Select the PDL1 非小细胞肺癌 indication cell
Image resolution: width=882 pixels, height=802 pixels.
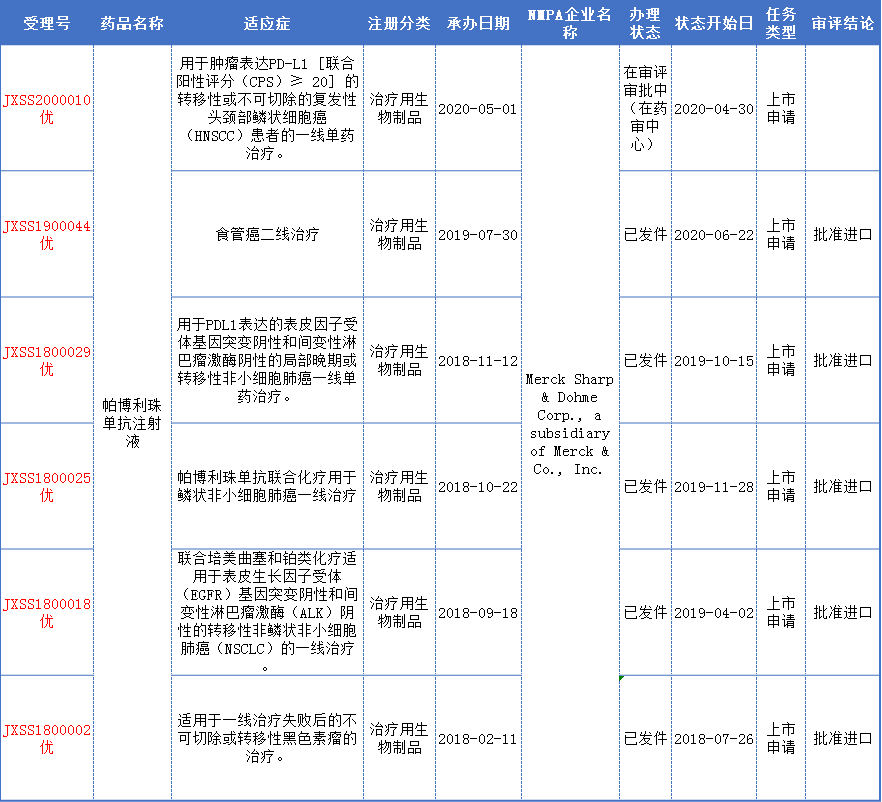267,360
